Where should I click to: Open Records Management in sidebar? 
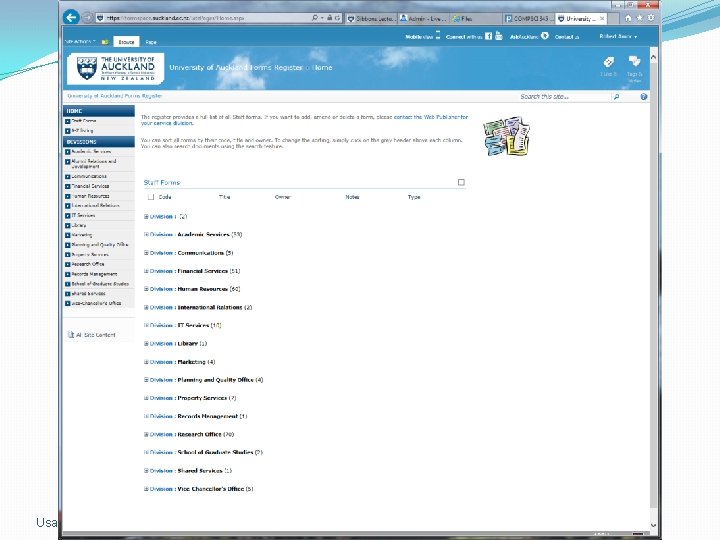click(x=94, y=274)
